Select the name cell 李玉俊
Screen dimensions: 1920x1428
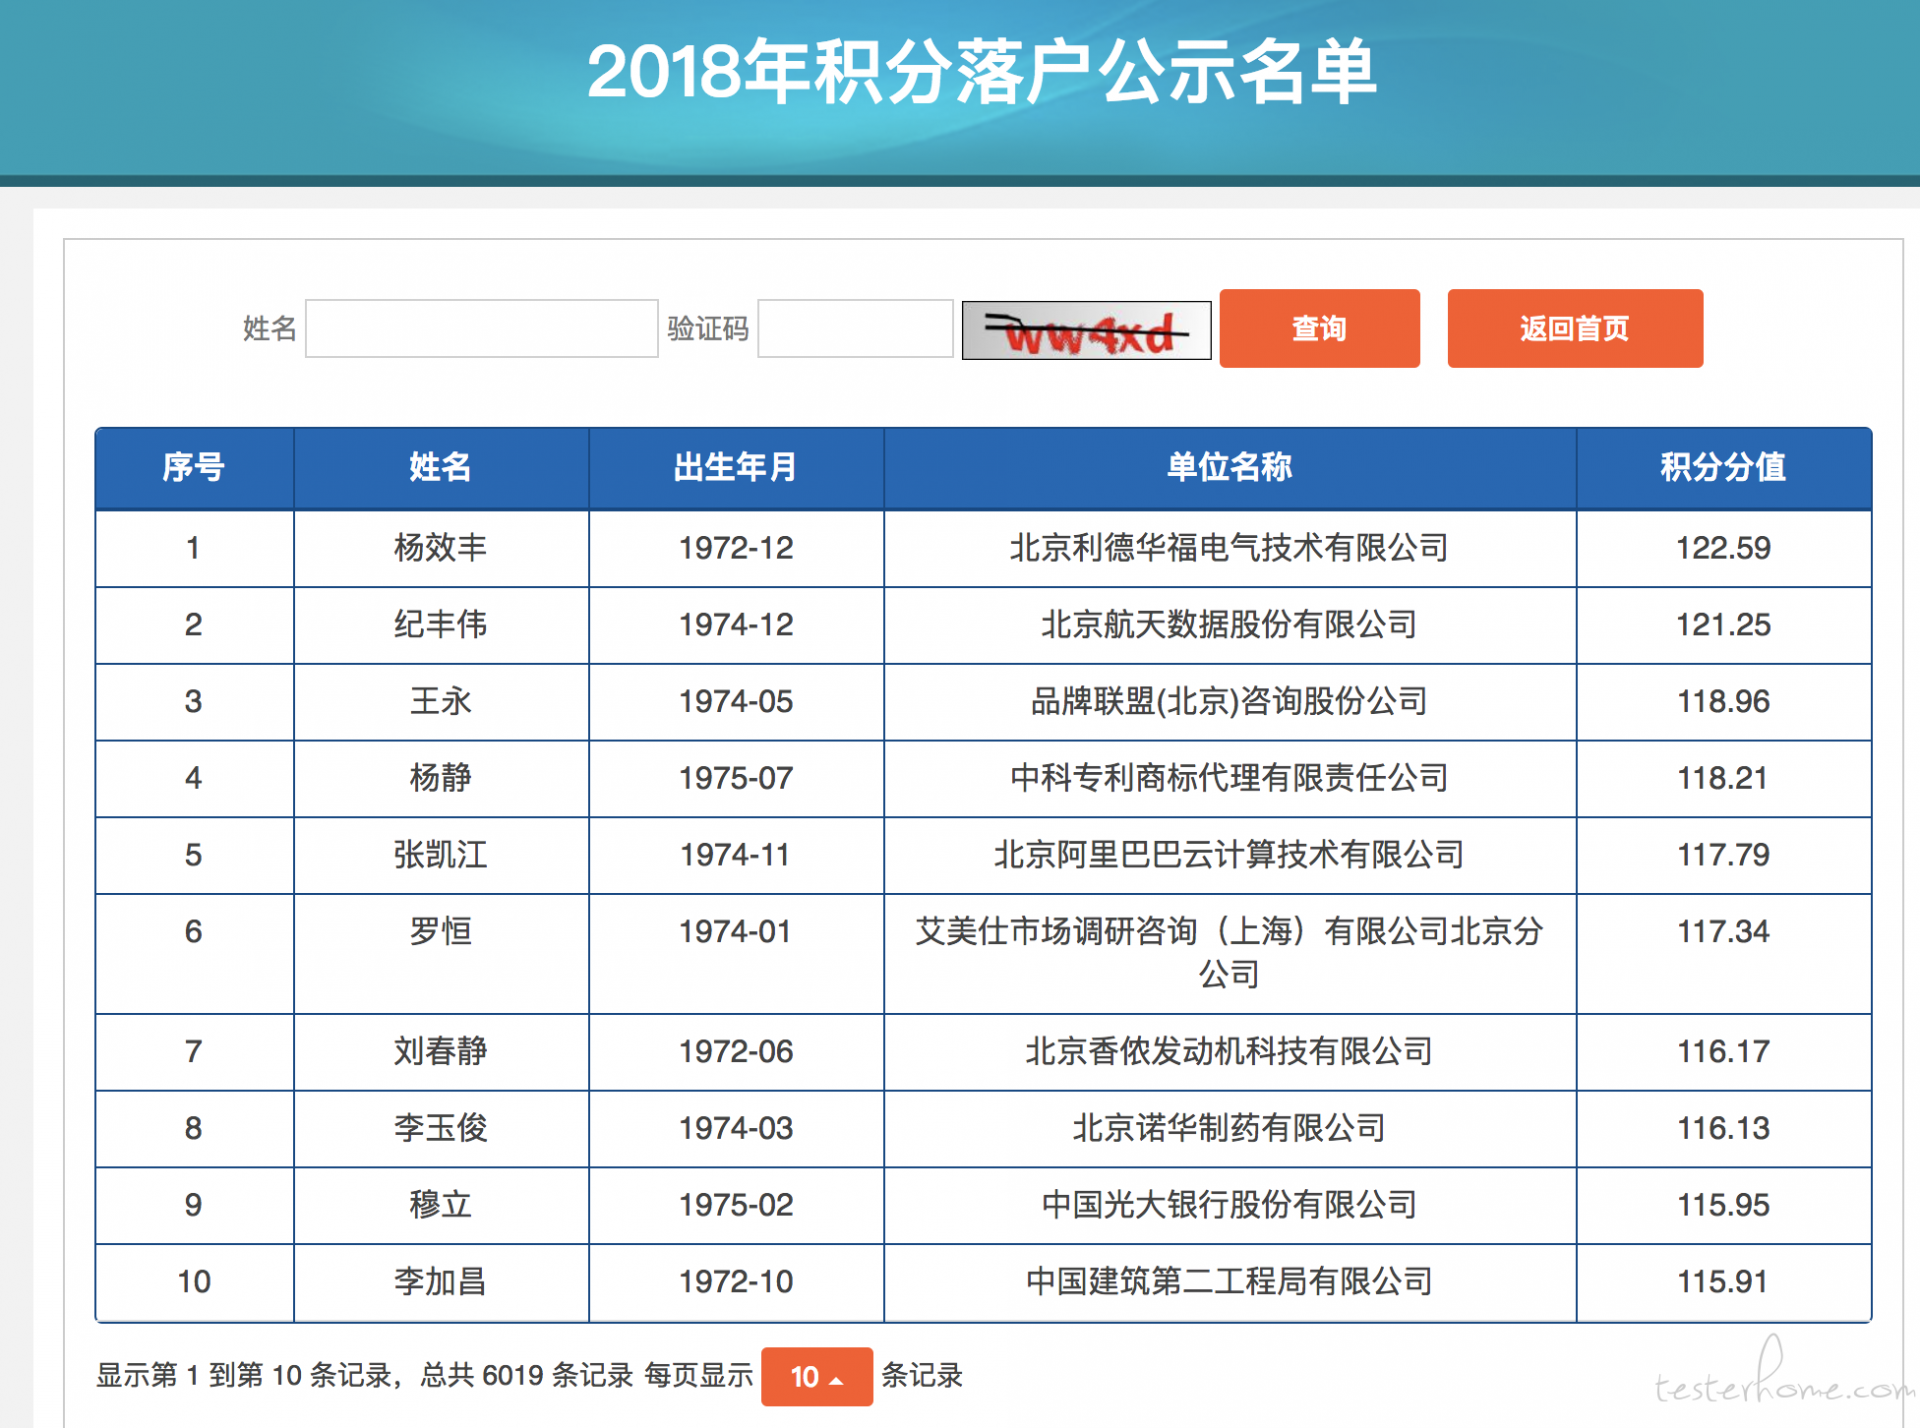(x=440, y=1128)
